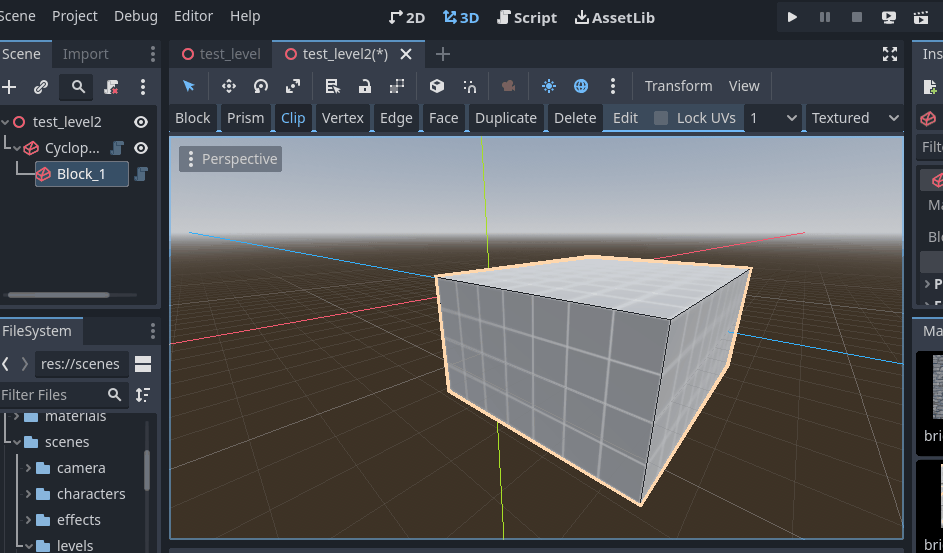The height and width of the screenshot is (553, 943).
Task: Toggle visibility of Cyclop node
Action: tap(141, 148)
